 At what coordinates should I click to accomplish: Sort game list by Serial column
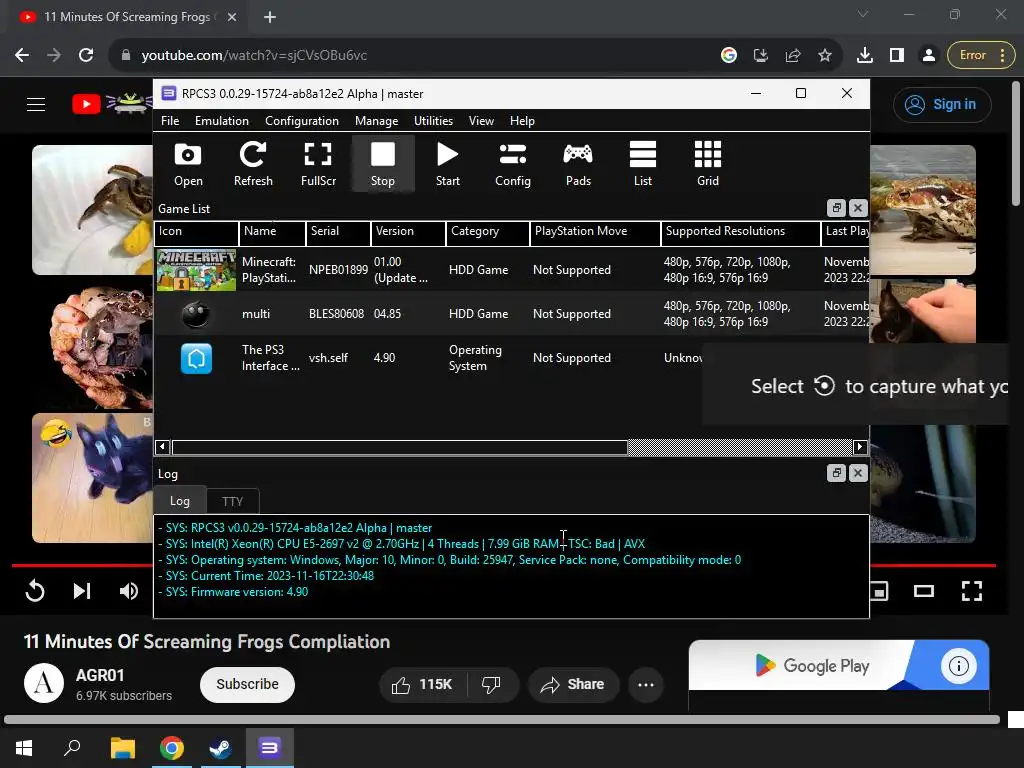[x=338, y=231]
